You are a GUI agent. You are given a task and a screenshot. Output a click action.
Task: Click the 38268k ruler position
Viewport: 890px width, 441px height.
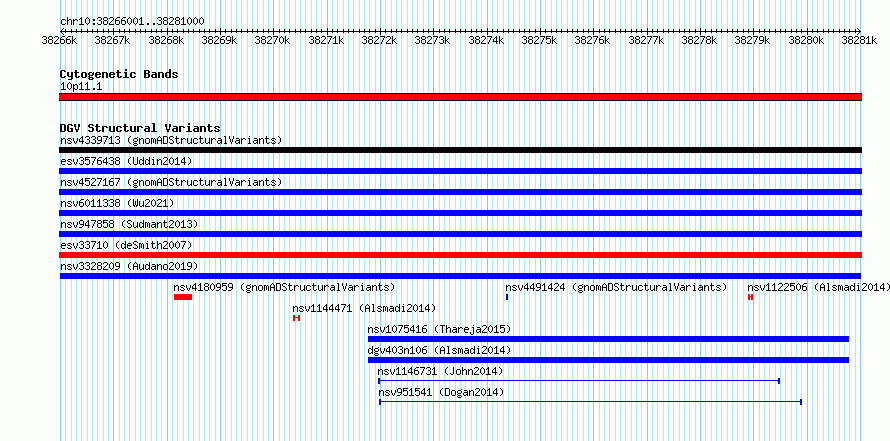[x=166, y=40]
